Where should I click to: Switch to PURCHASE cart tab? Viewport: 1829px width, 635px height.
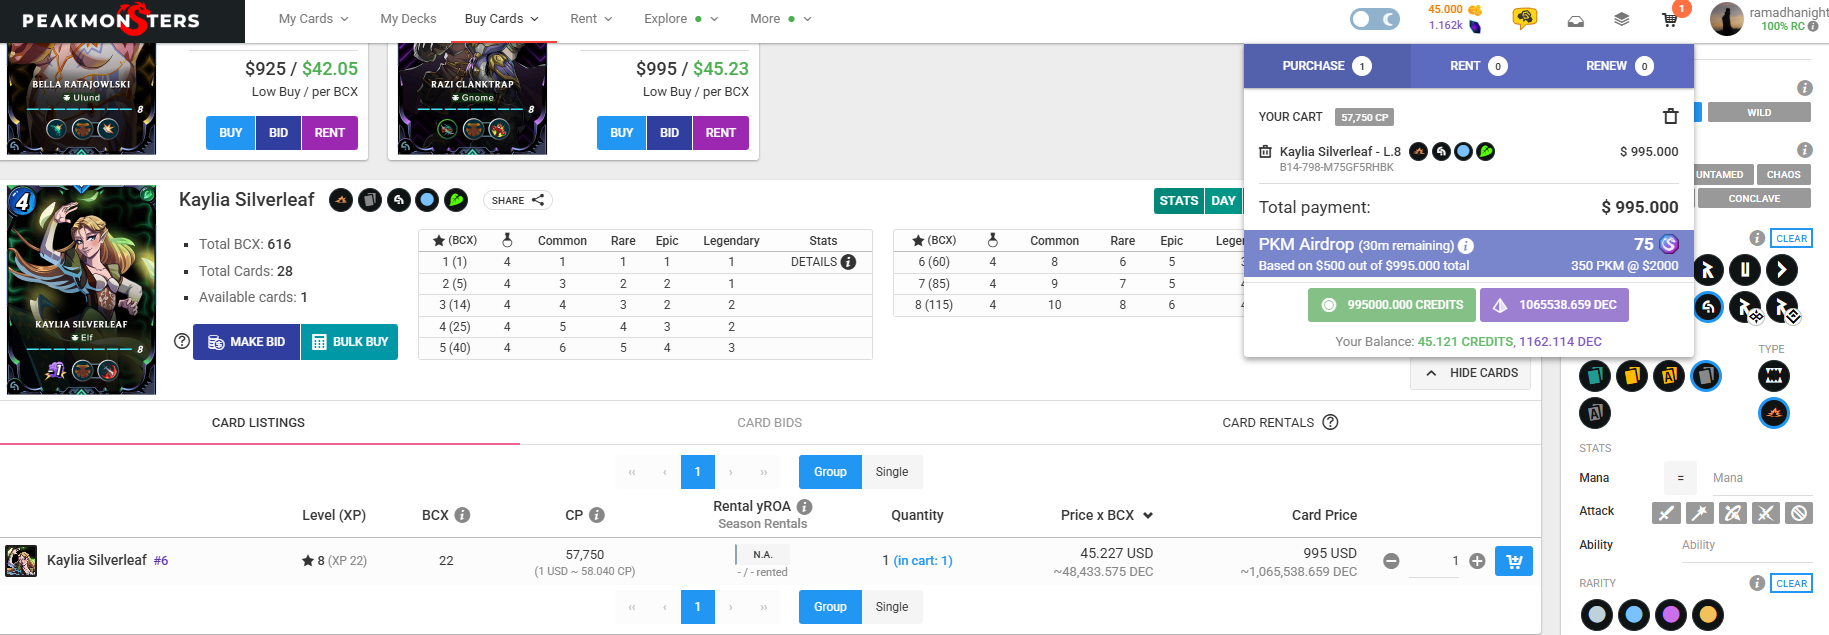coord(1326,66)
